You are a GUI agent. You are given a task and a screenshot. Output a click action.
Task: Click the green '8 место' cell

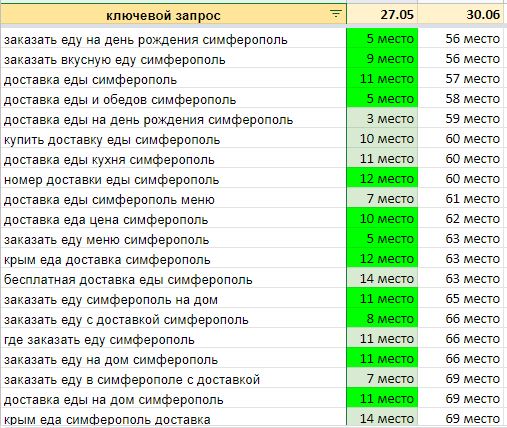click(382, 319)
